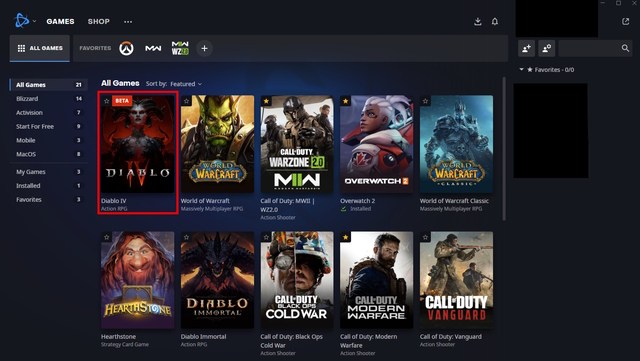Pop out the social panel window
Screen dimensions: 640x361
(x=625, y=21)
